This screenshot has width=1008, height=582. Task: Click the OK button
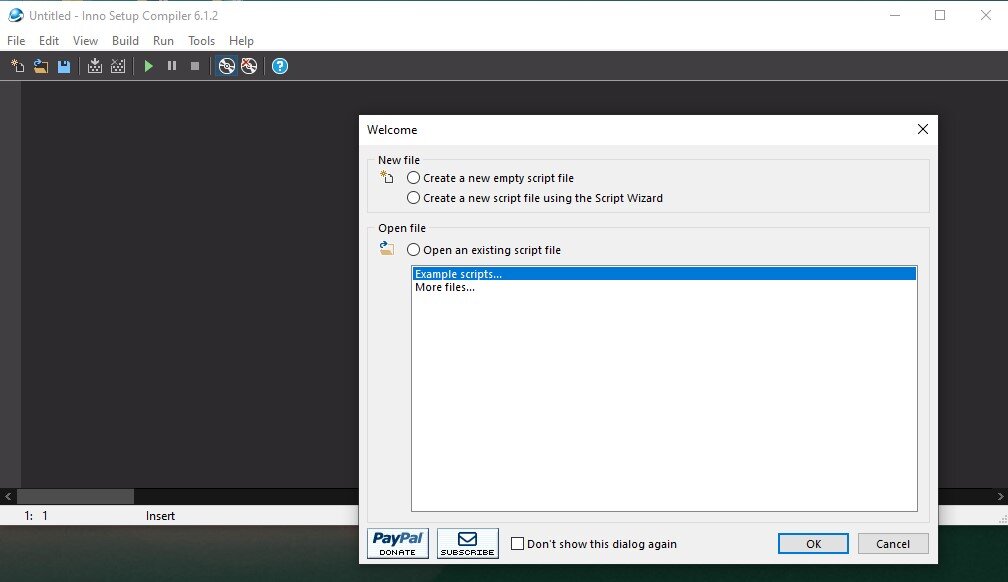click(813, 543)
